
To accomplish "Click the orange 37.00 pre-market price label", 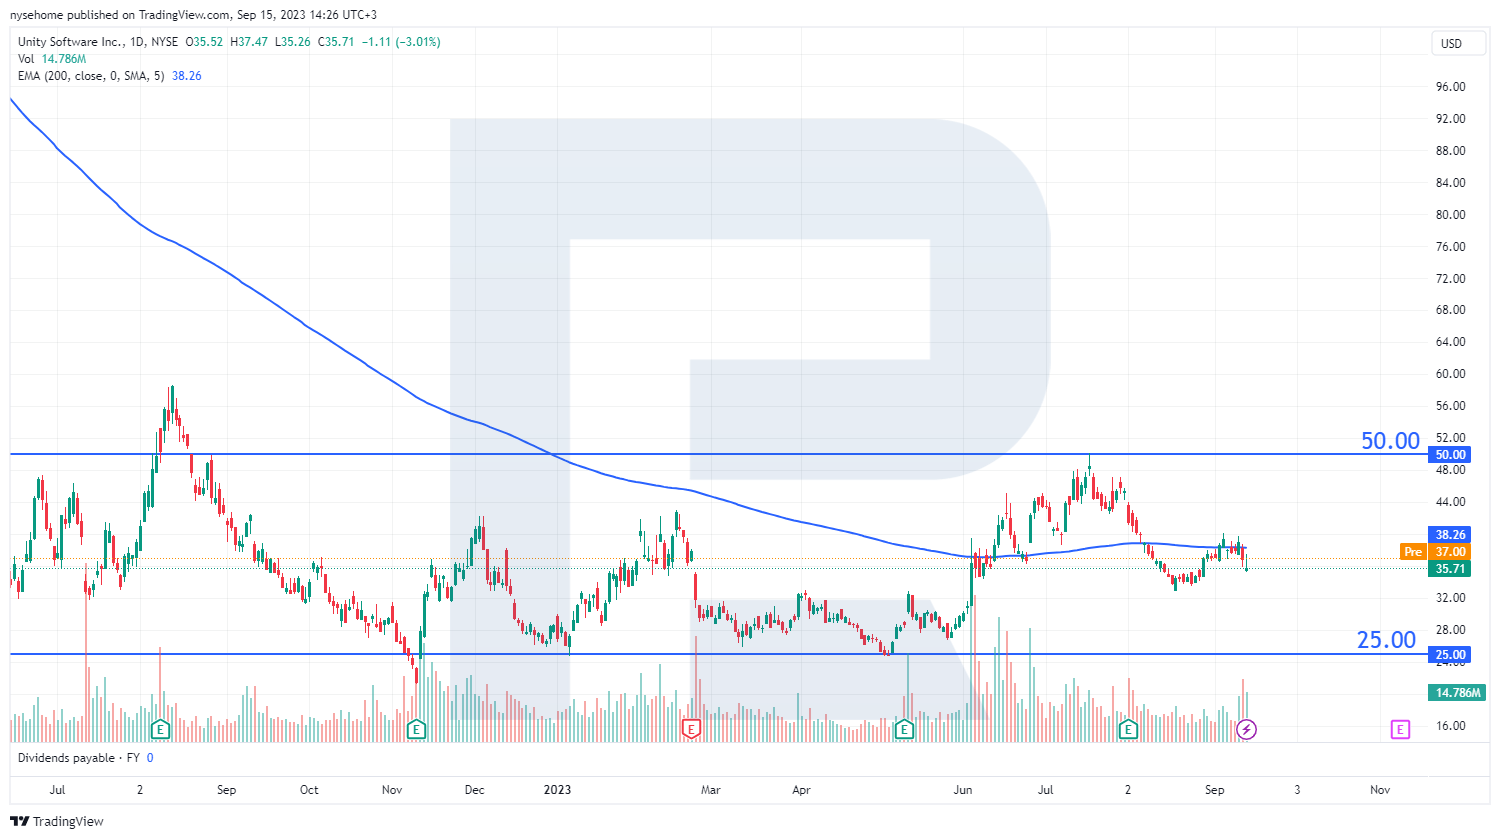I will (1450, 552).
